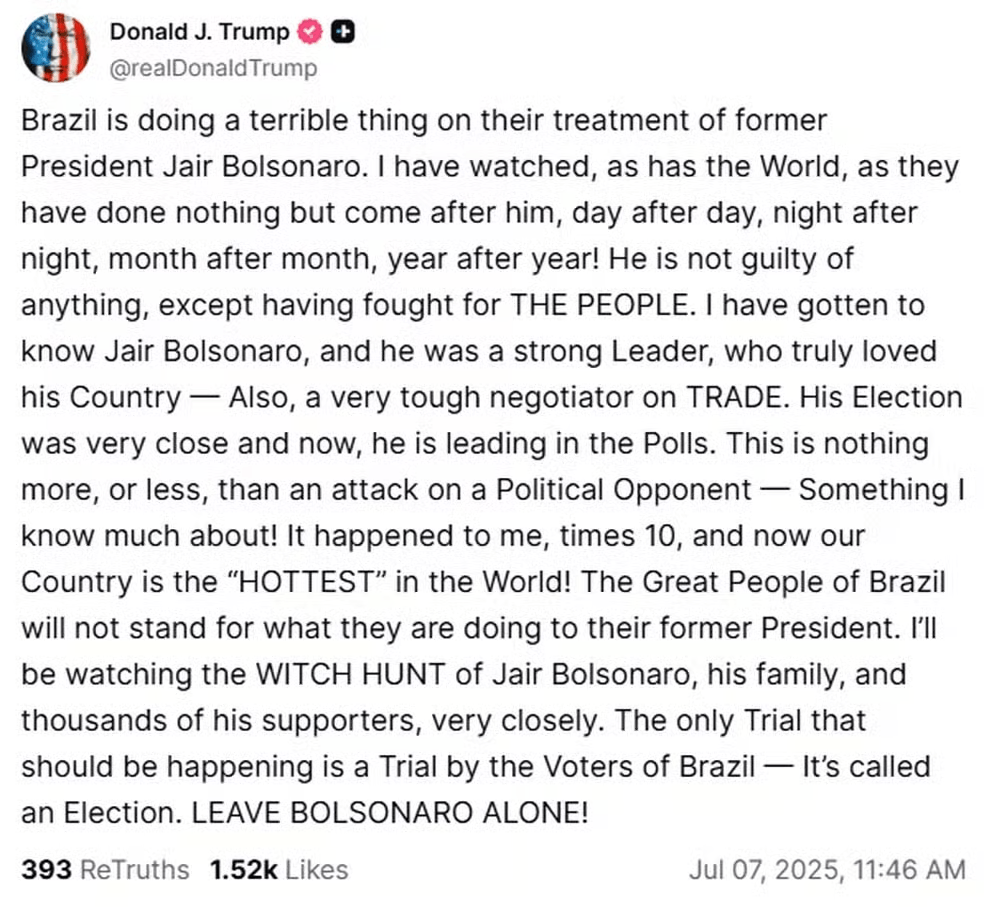
Task: View the 393 ReTruths list
Action: tap(105, 869)
